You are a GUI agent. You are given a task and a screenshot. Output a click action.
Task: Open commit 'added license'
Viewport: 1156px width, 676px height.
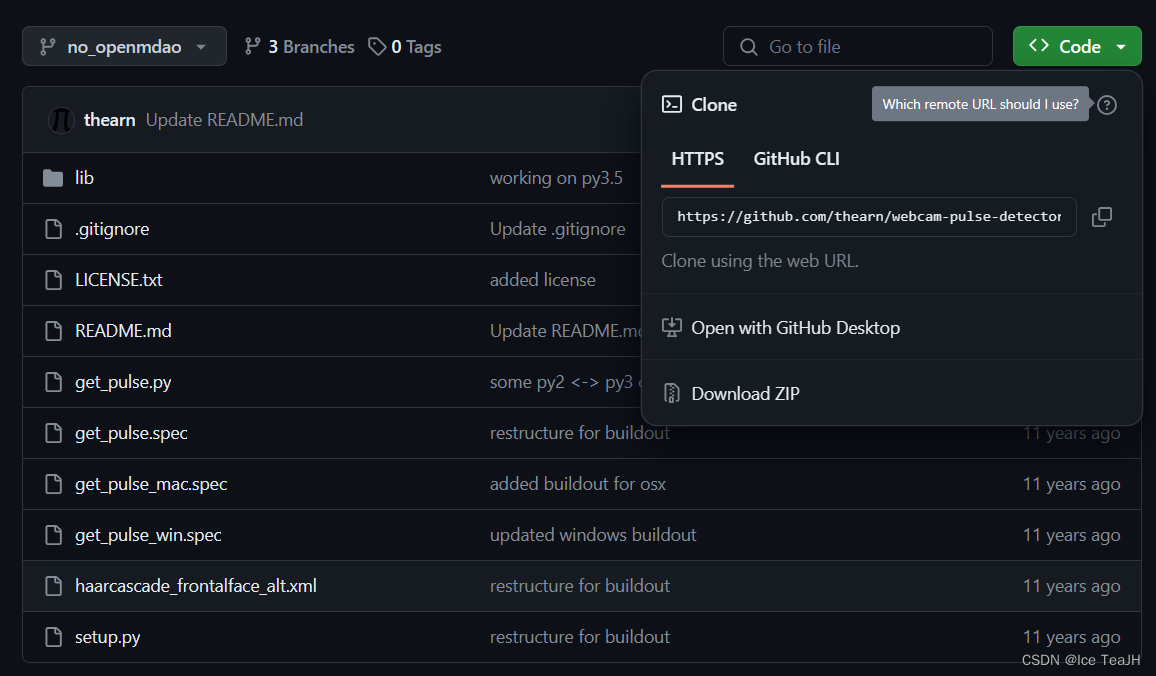[543, 279]
